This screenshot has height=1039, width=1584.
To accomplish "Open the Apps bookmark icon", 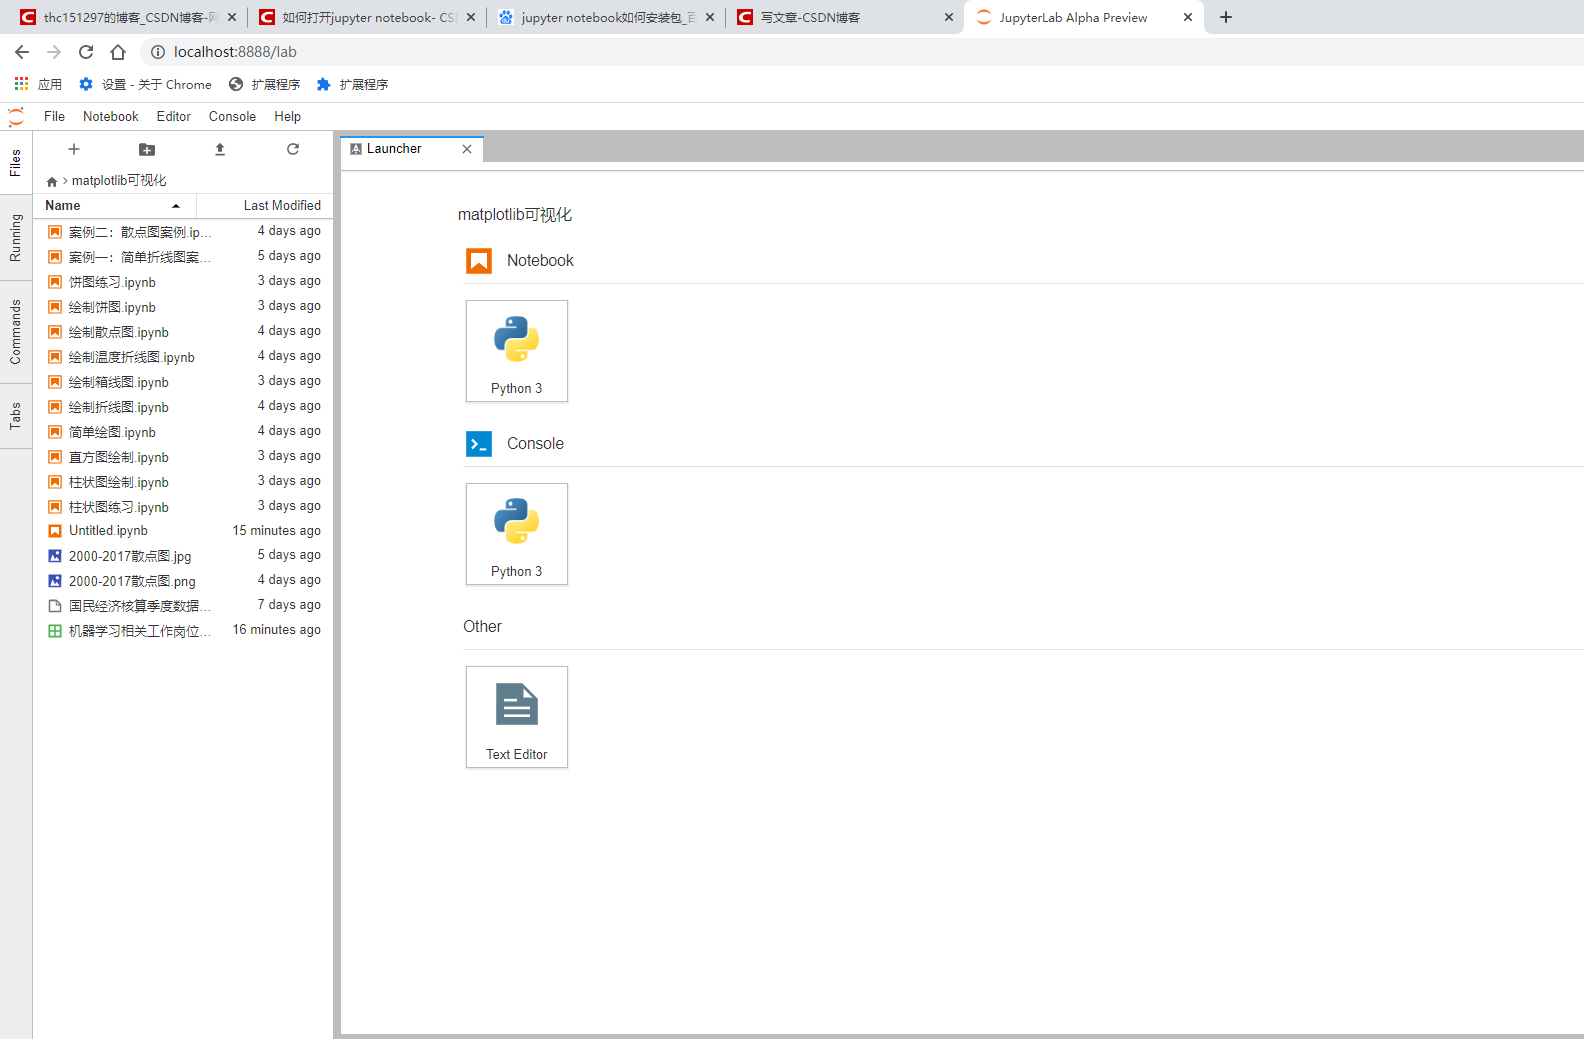I will point(21,84).
